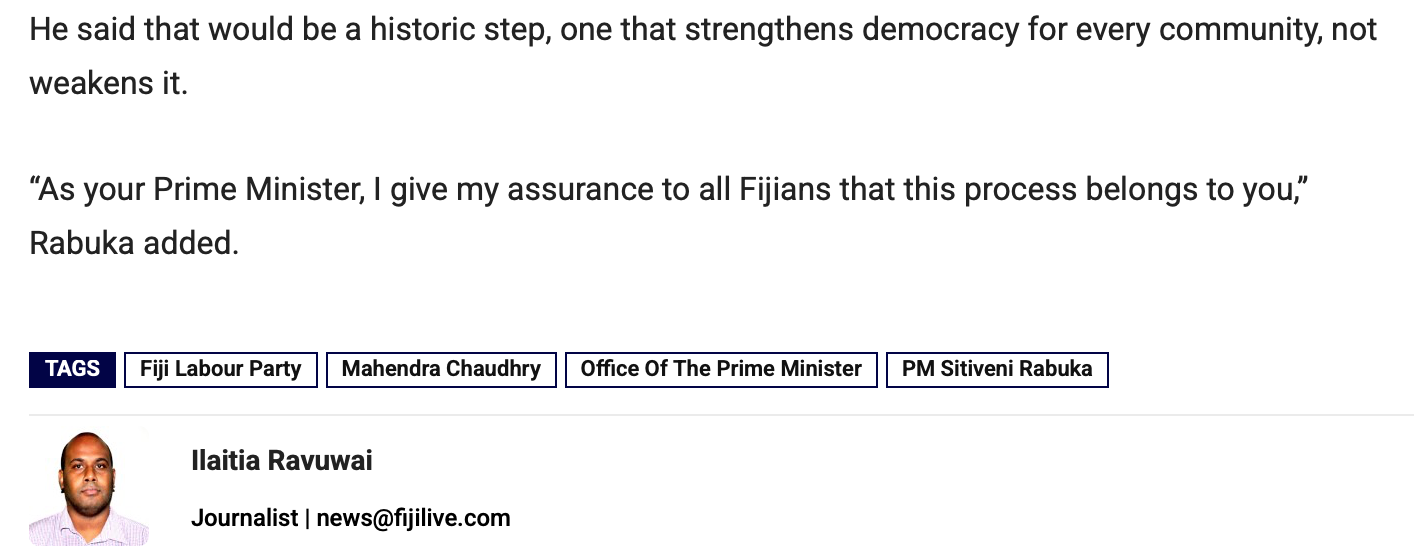Viewport: 1414px width, 554px height.
Task: Open author Ilaitia Ravuwai's profile name
Action: coord(282,461)
